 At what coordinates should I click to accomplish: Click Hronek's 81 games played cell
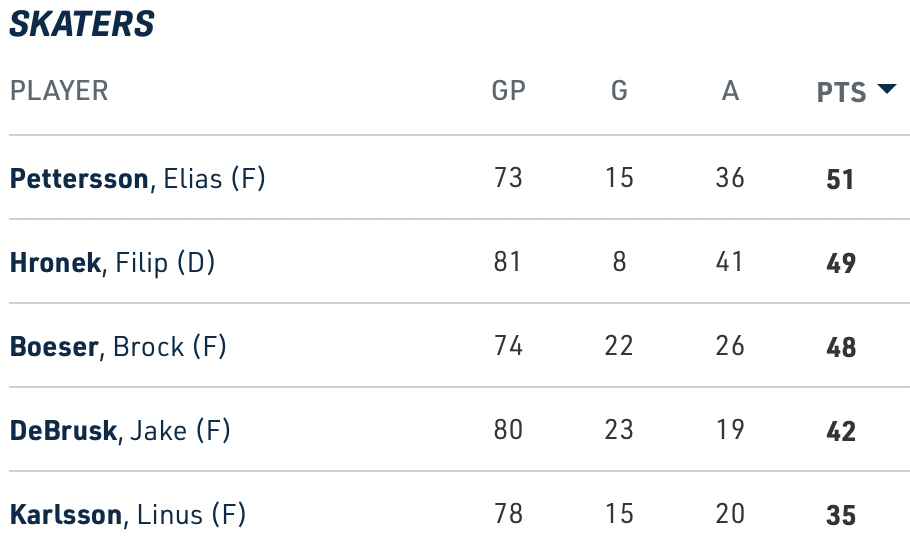coord(508,263)
